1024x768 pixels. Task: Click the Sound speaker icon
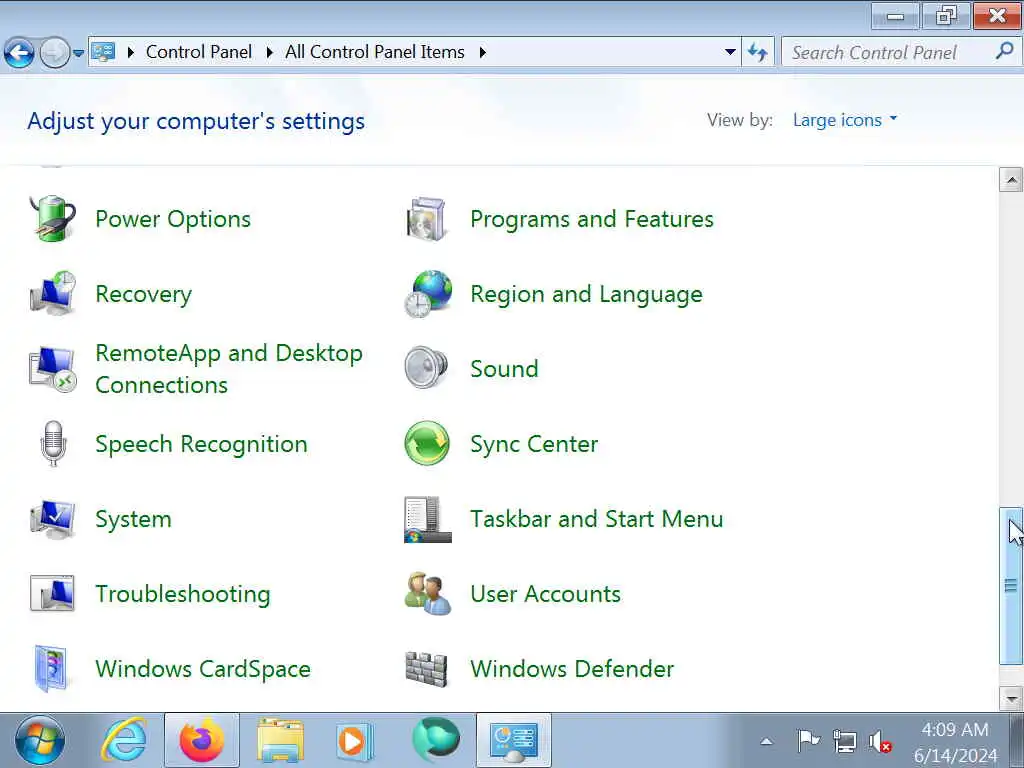pyautogui.click(x=426, y=368)
